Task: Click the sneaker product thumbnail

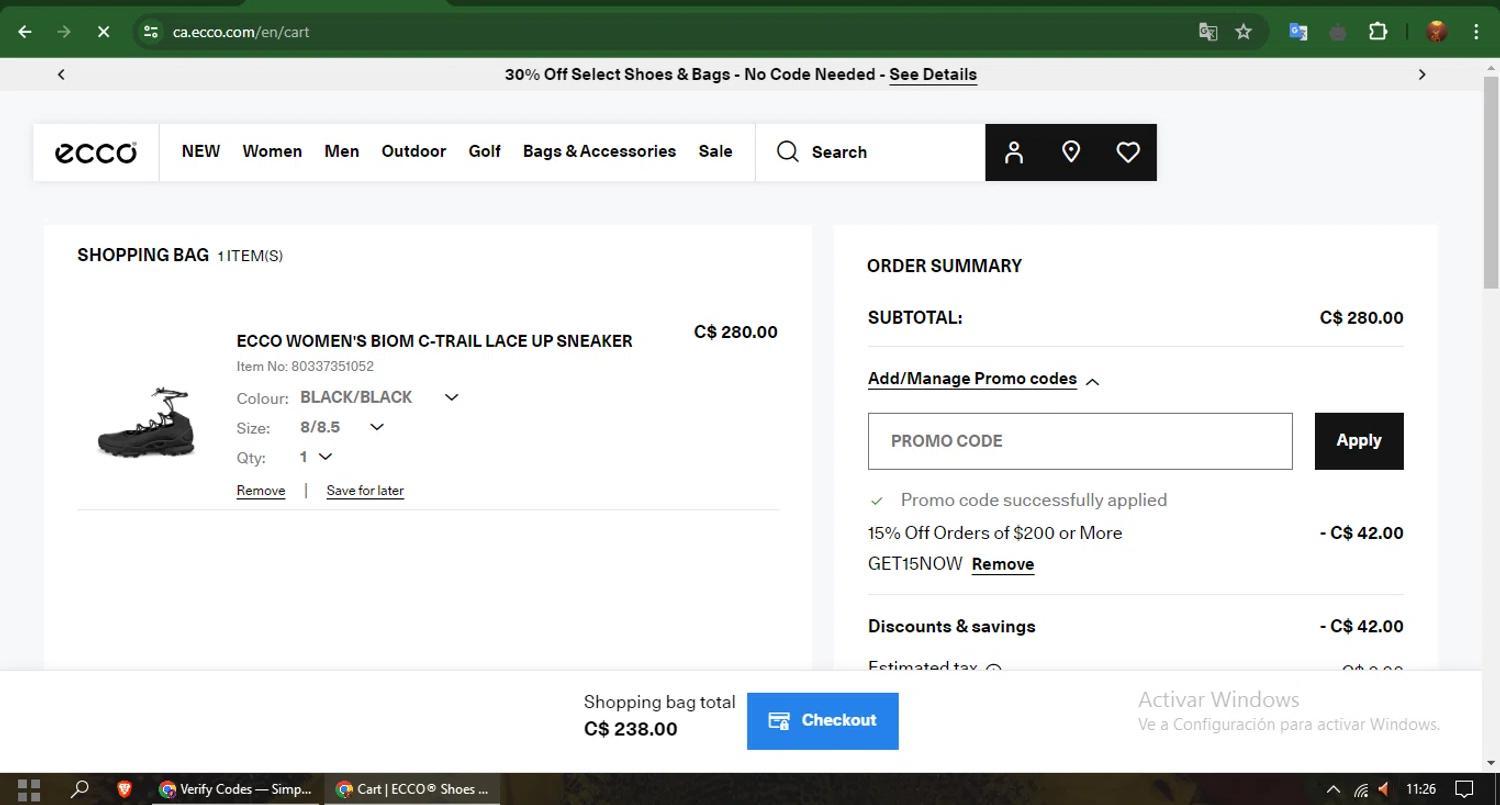Action: (x=147, y=423)
